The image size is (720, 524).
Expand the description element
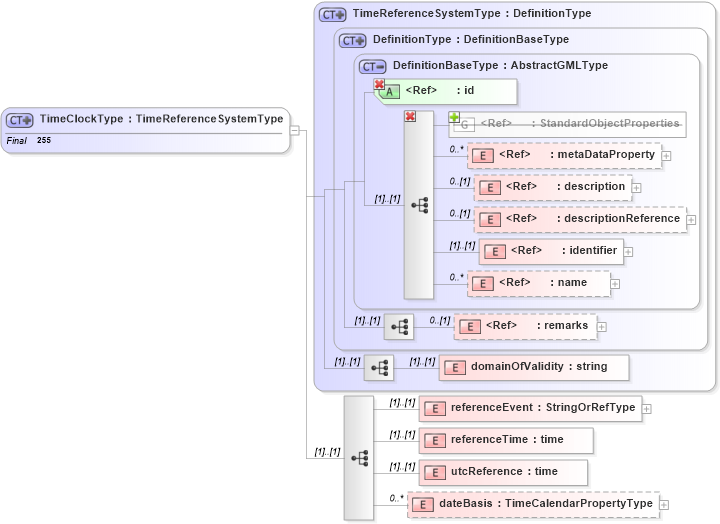tap(636, 188)
